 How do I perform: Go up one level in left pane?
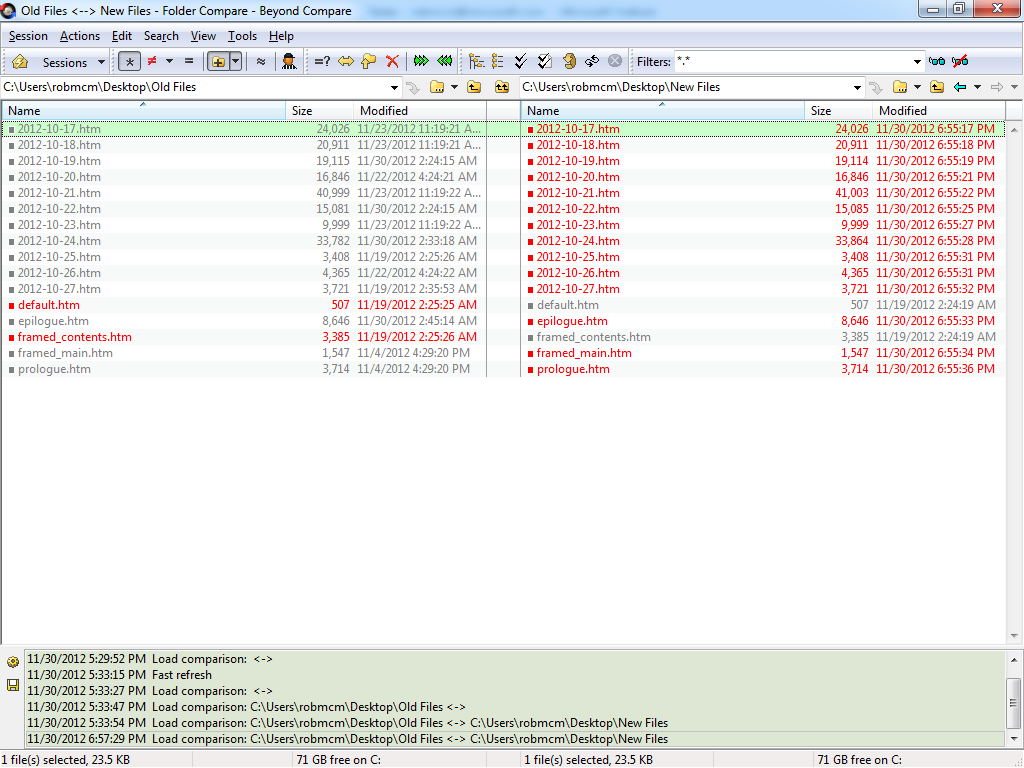[x=474, y=87]
